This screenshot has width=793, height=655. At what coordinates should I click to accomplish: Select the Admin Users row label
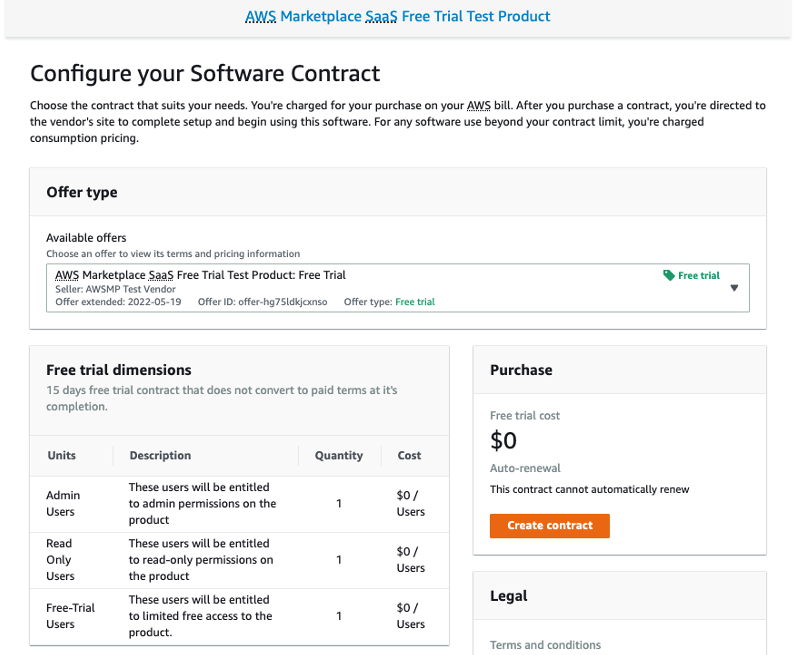pos(63,503)
